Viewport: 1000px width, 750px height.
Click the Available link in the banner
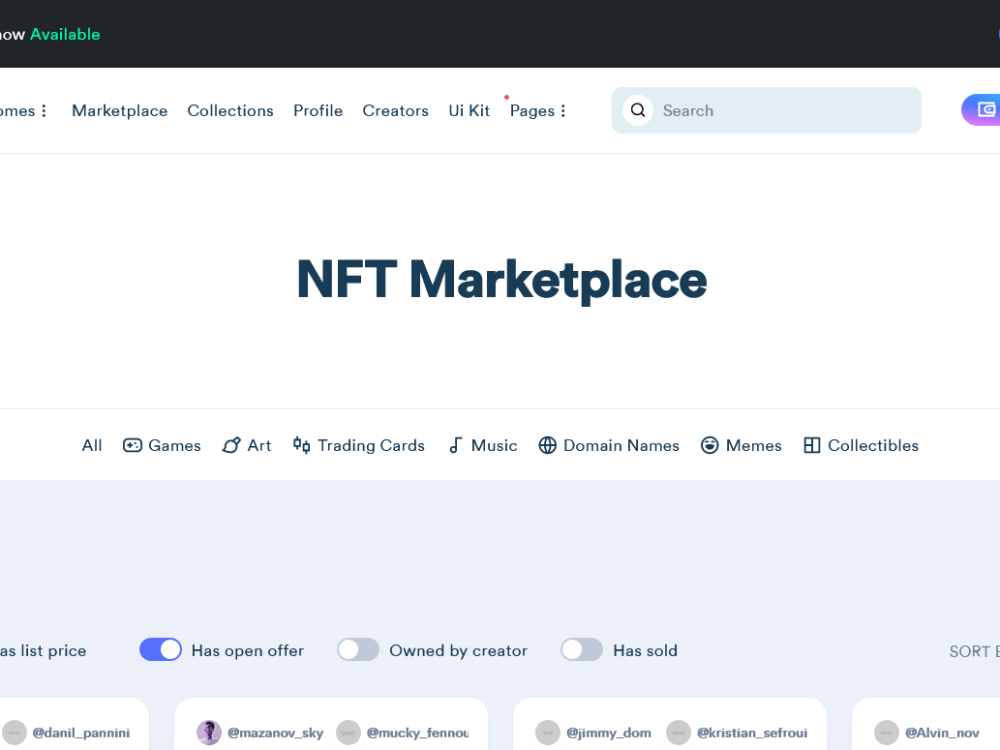tap(65, 33)
